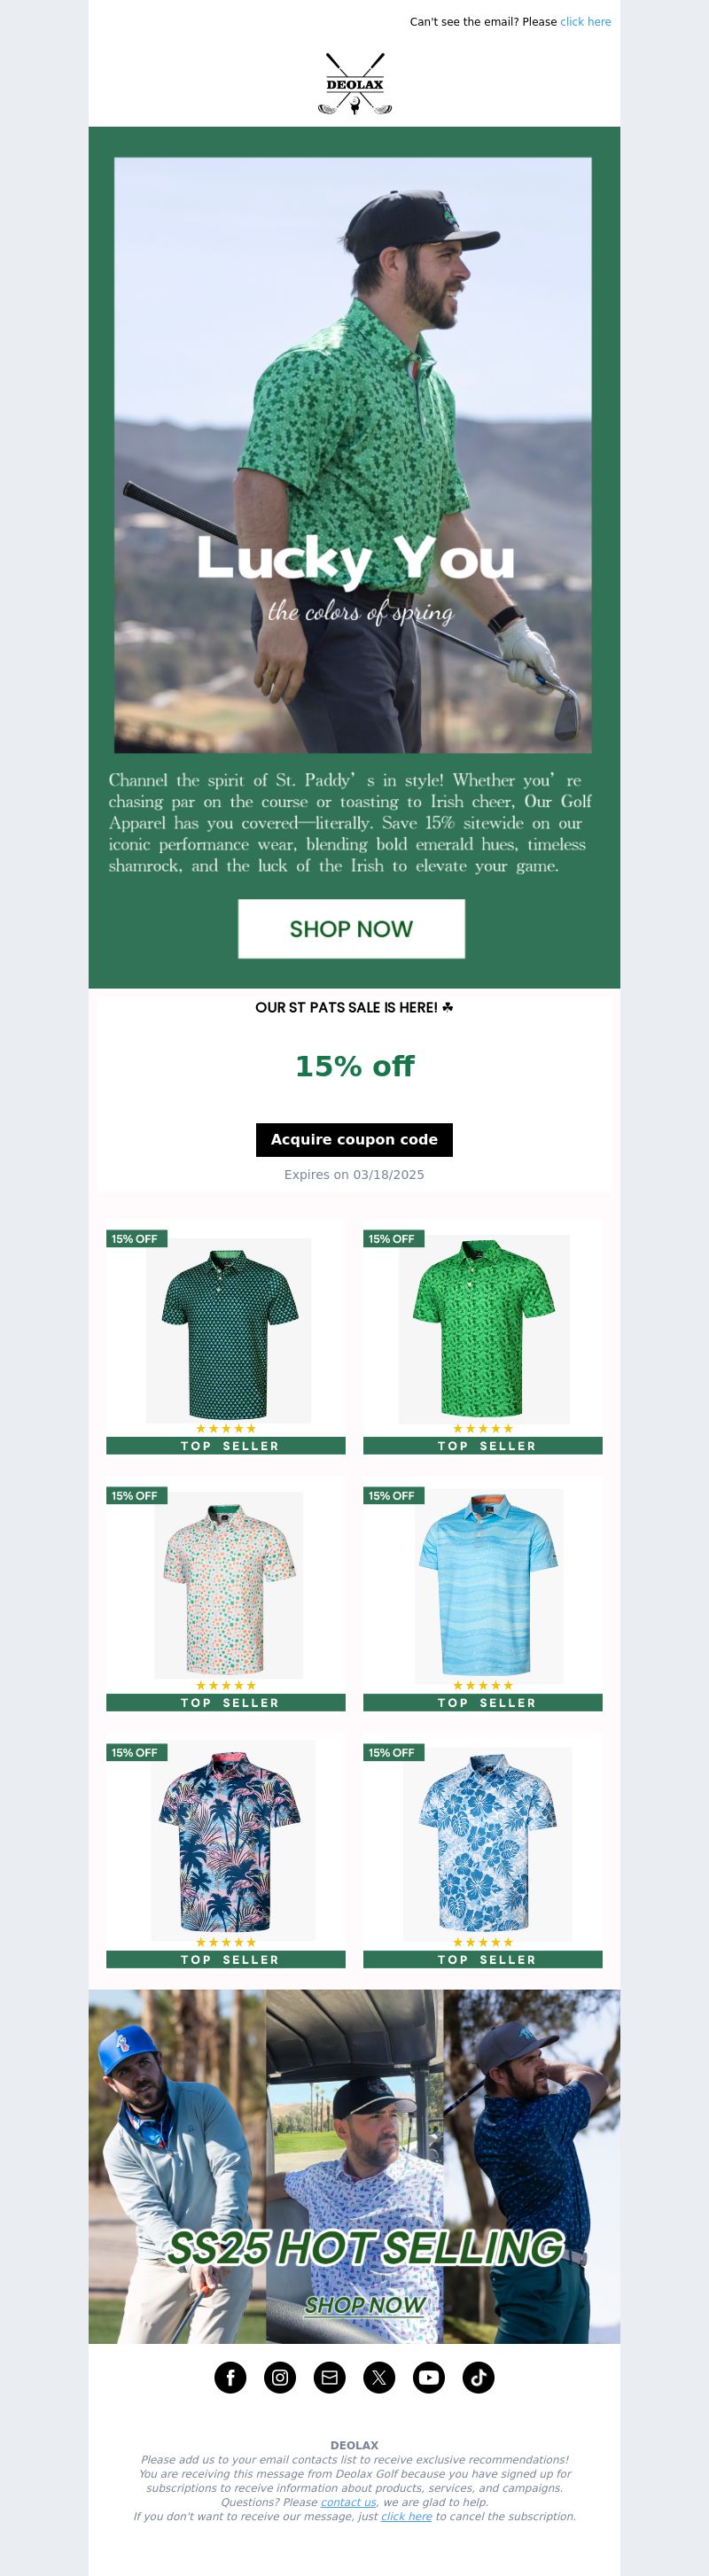Open the Instagram social icon
The height and width of the screenshot is (2576, 709).
[280, 2377]
